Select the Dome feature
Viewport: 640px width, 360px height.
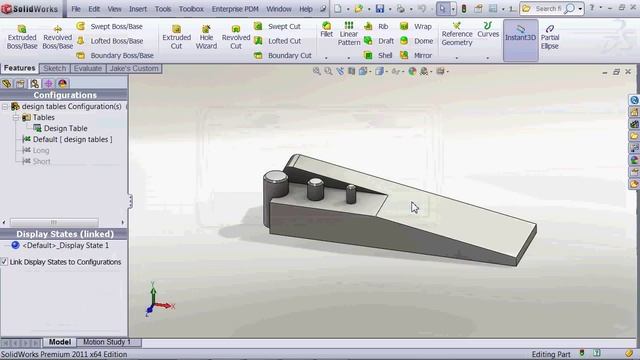pos(416,41)
